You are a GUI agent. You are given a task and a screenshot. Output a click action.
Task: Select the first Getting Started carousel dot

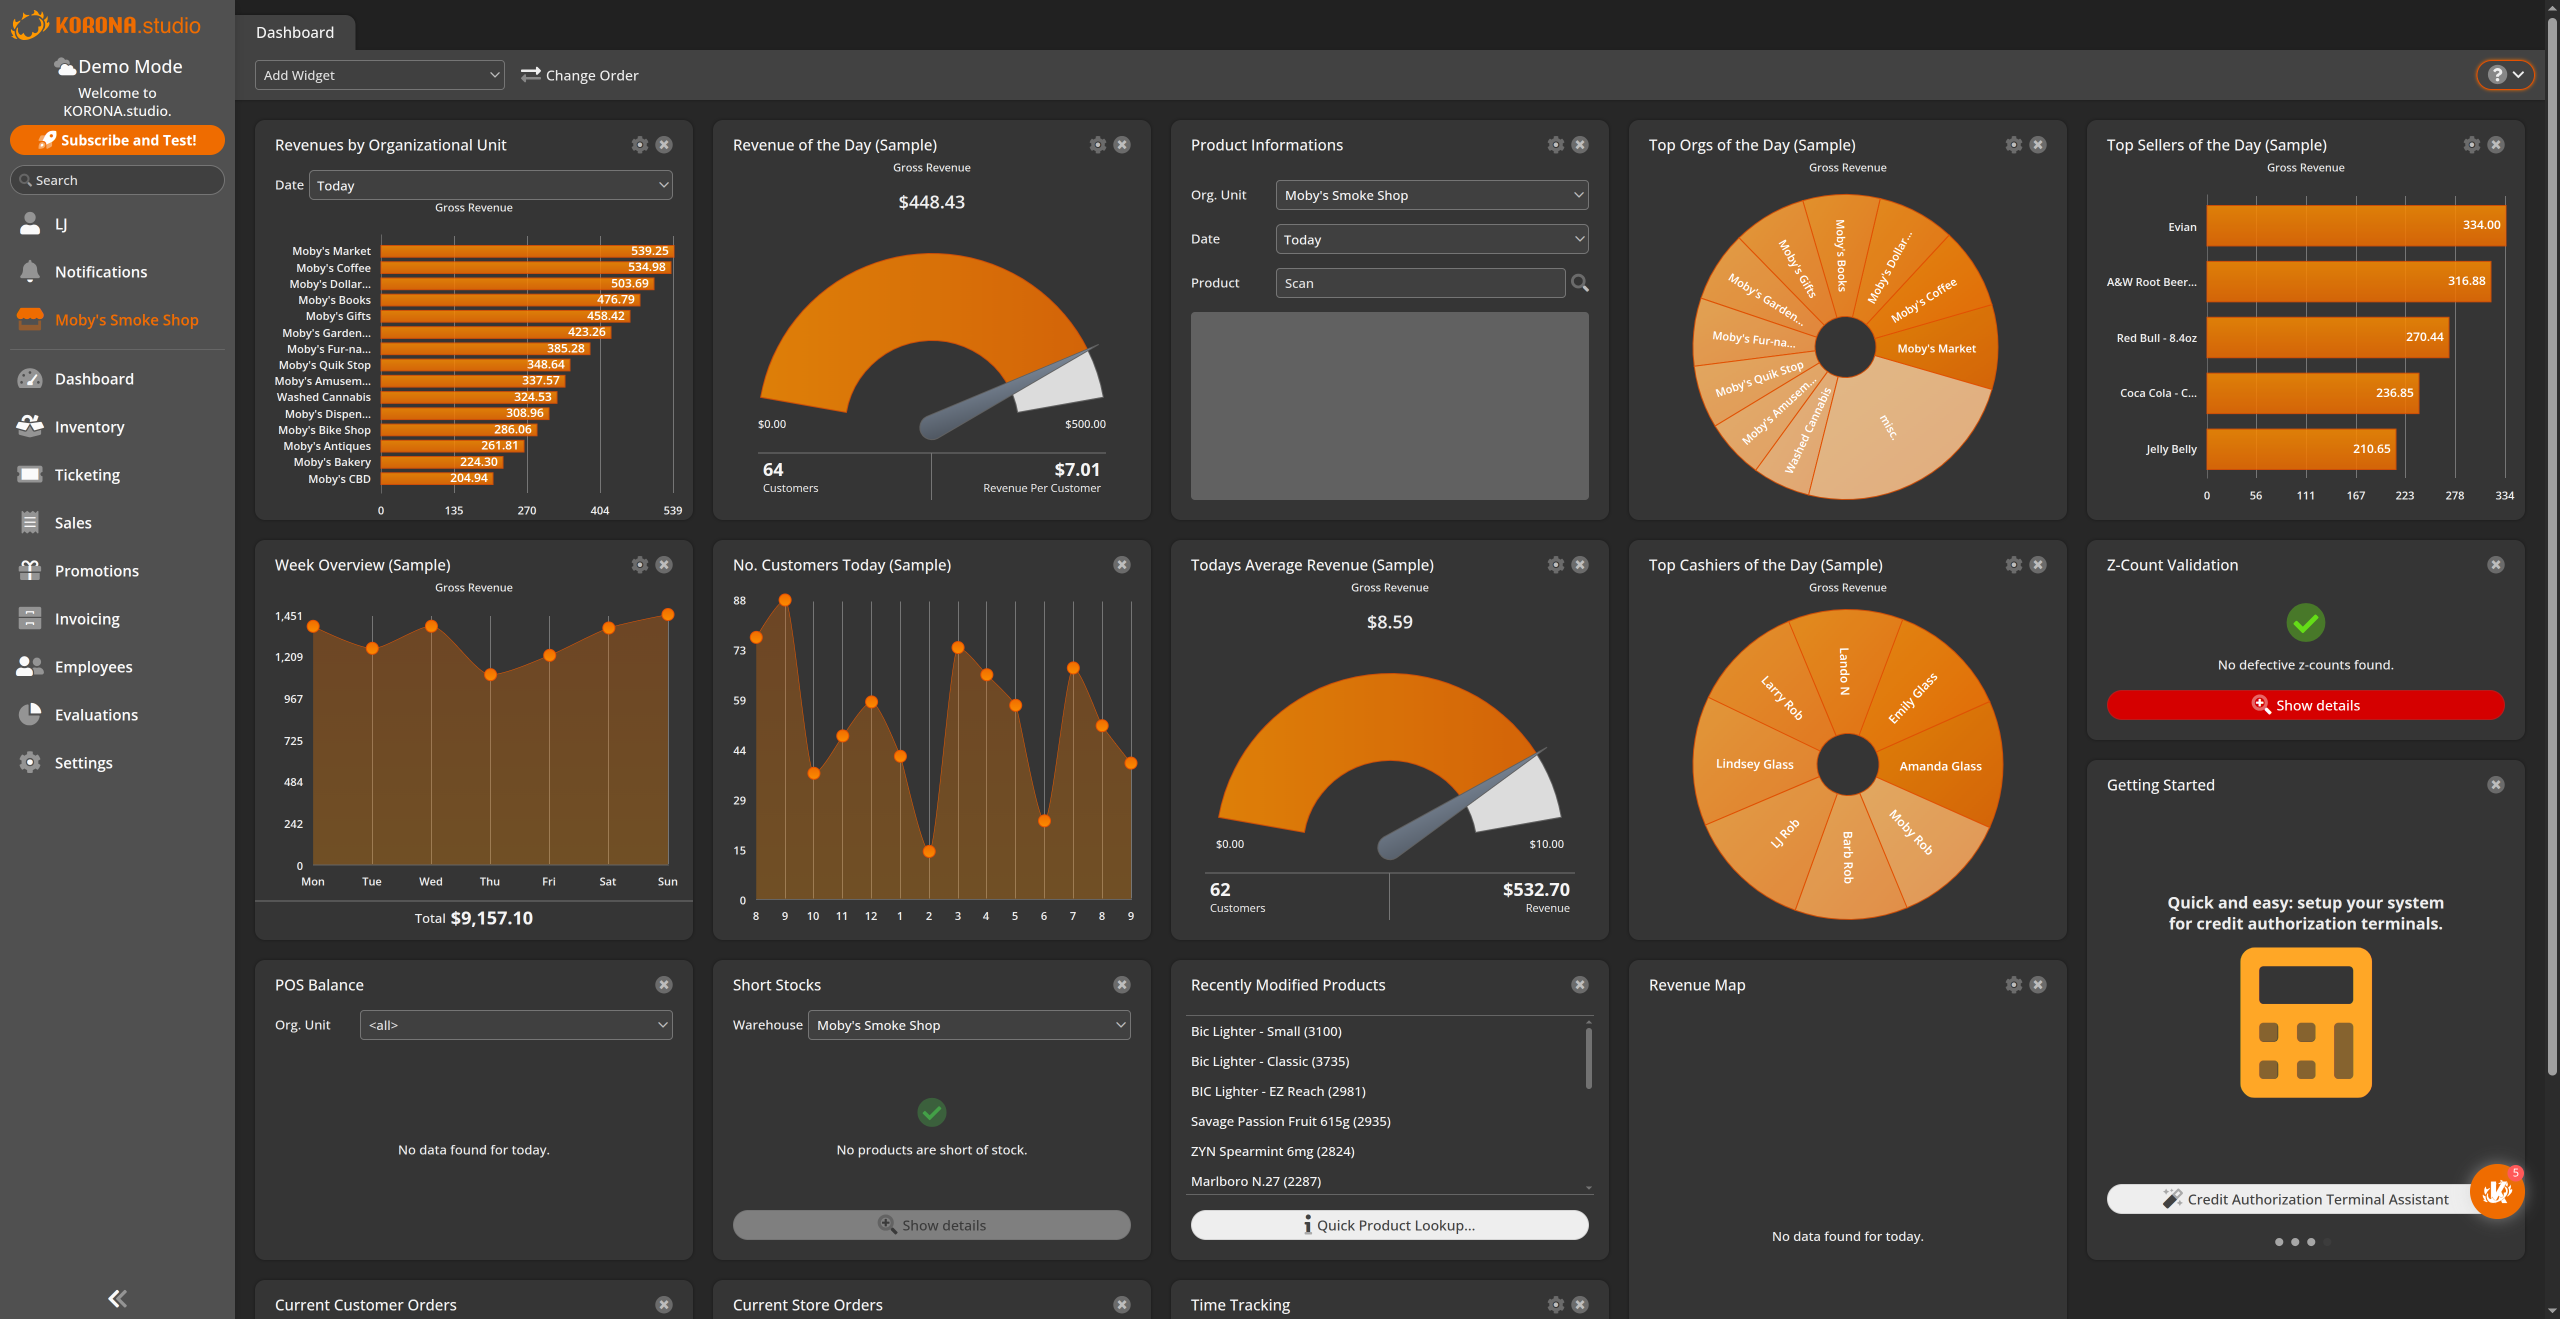coord(2279,1242)
